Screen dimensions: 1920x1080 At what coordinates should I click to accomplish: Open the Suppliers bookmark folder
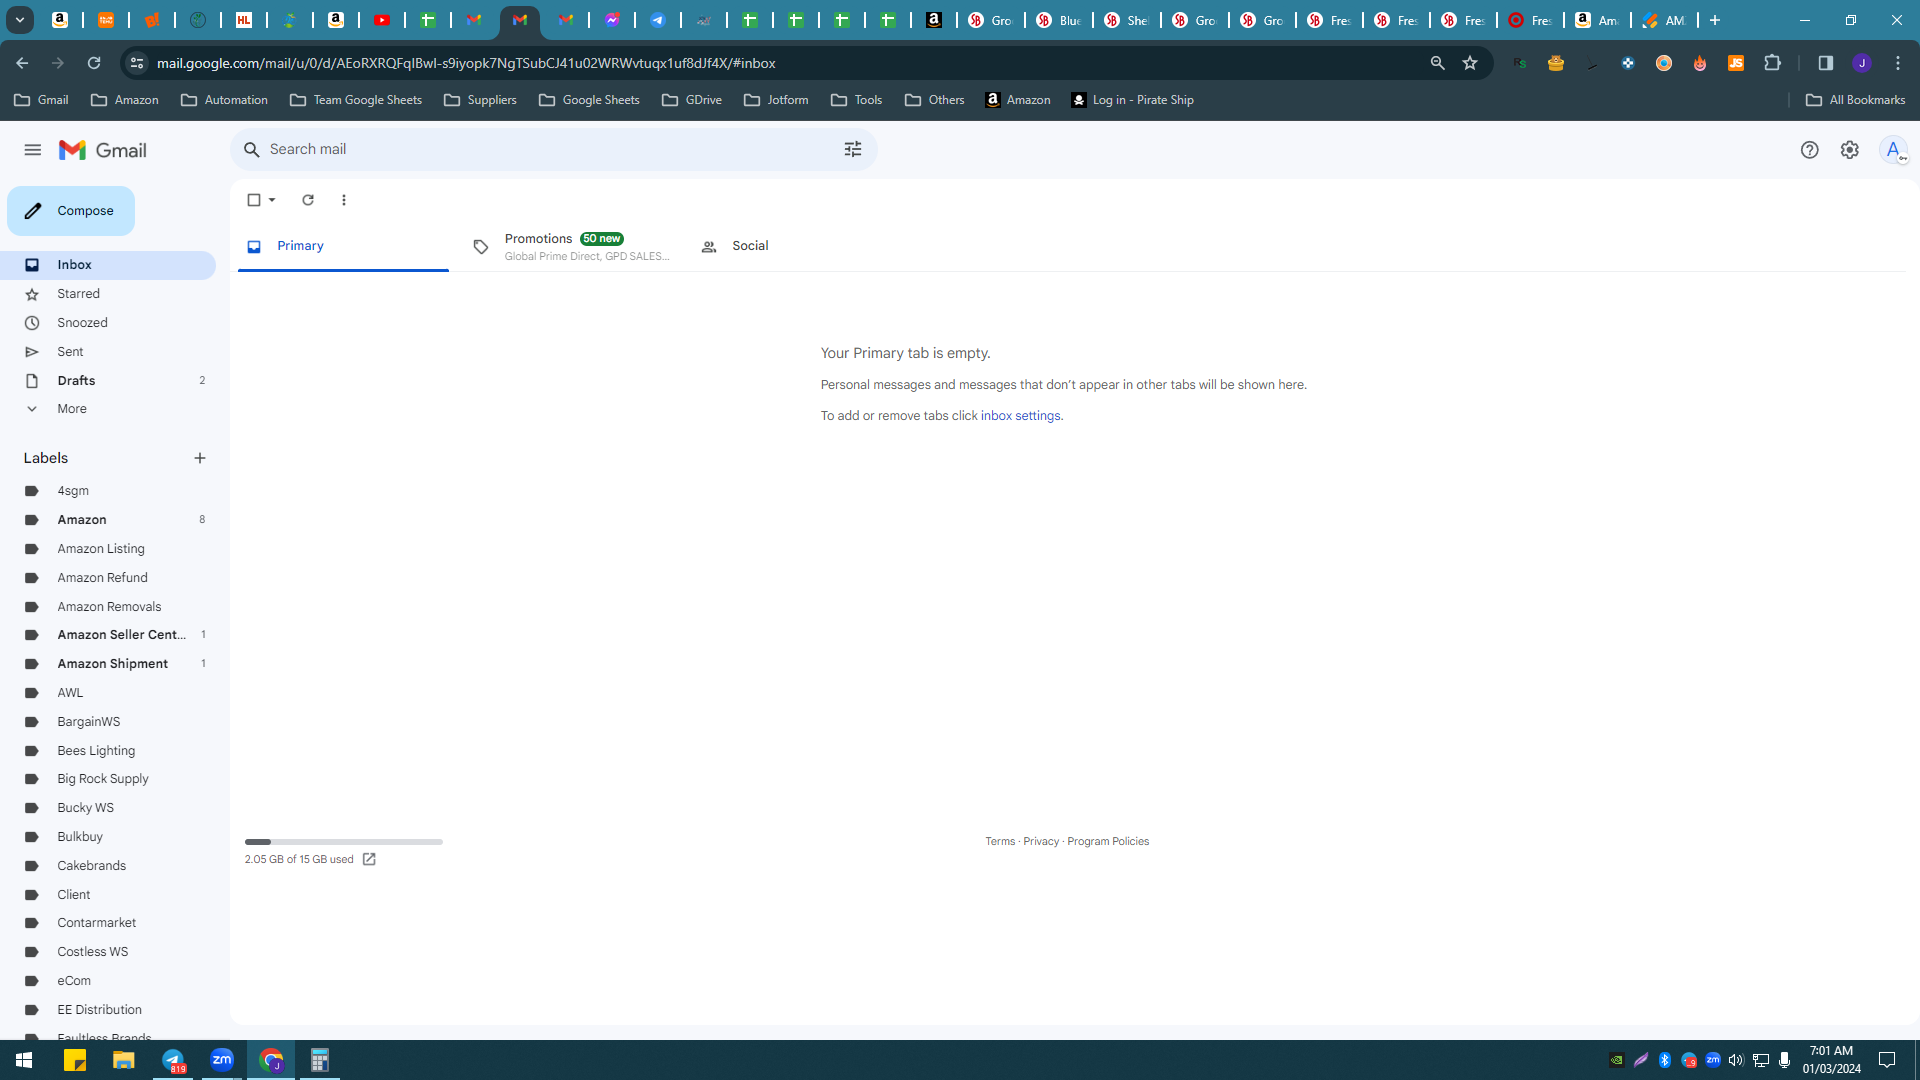pyautogui.click(x=480, y=100)
